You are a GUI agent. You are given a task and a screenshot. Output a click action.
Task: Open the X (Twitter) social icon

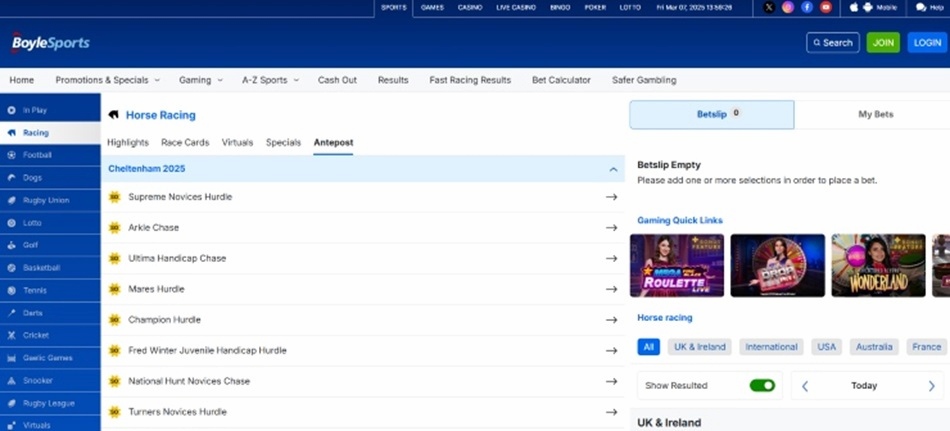pos(768,7)
